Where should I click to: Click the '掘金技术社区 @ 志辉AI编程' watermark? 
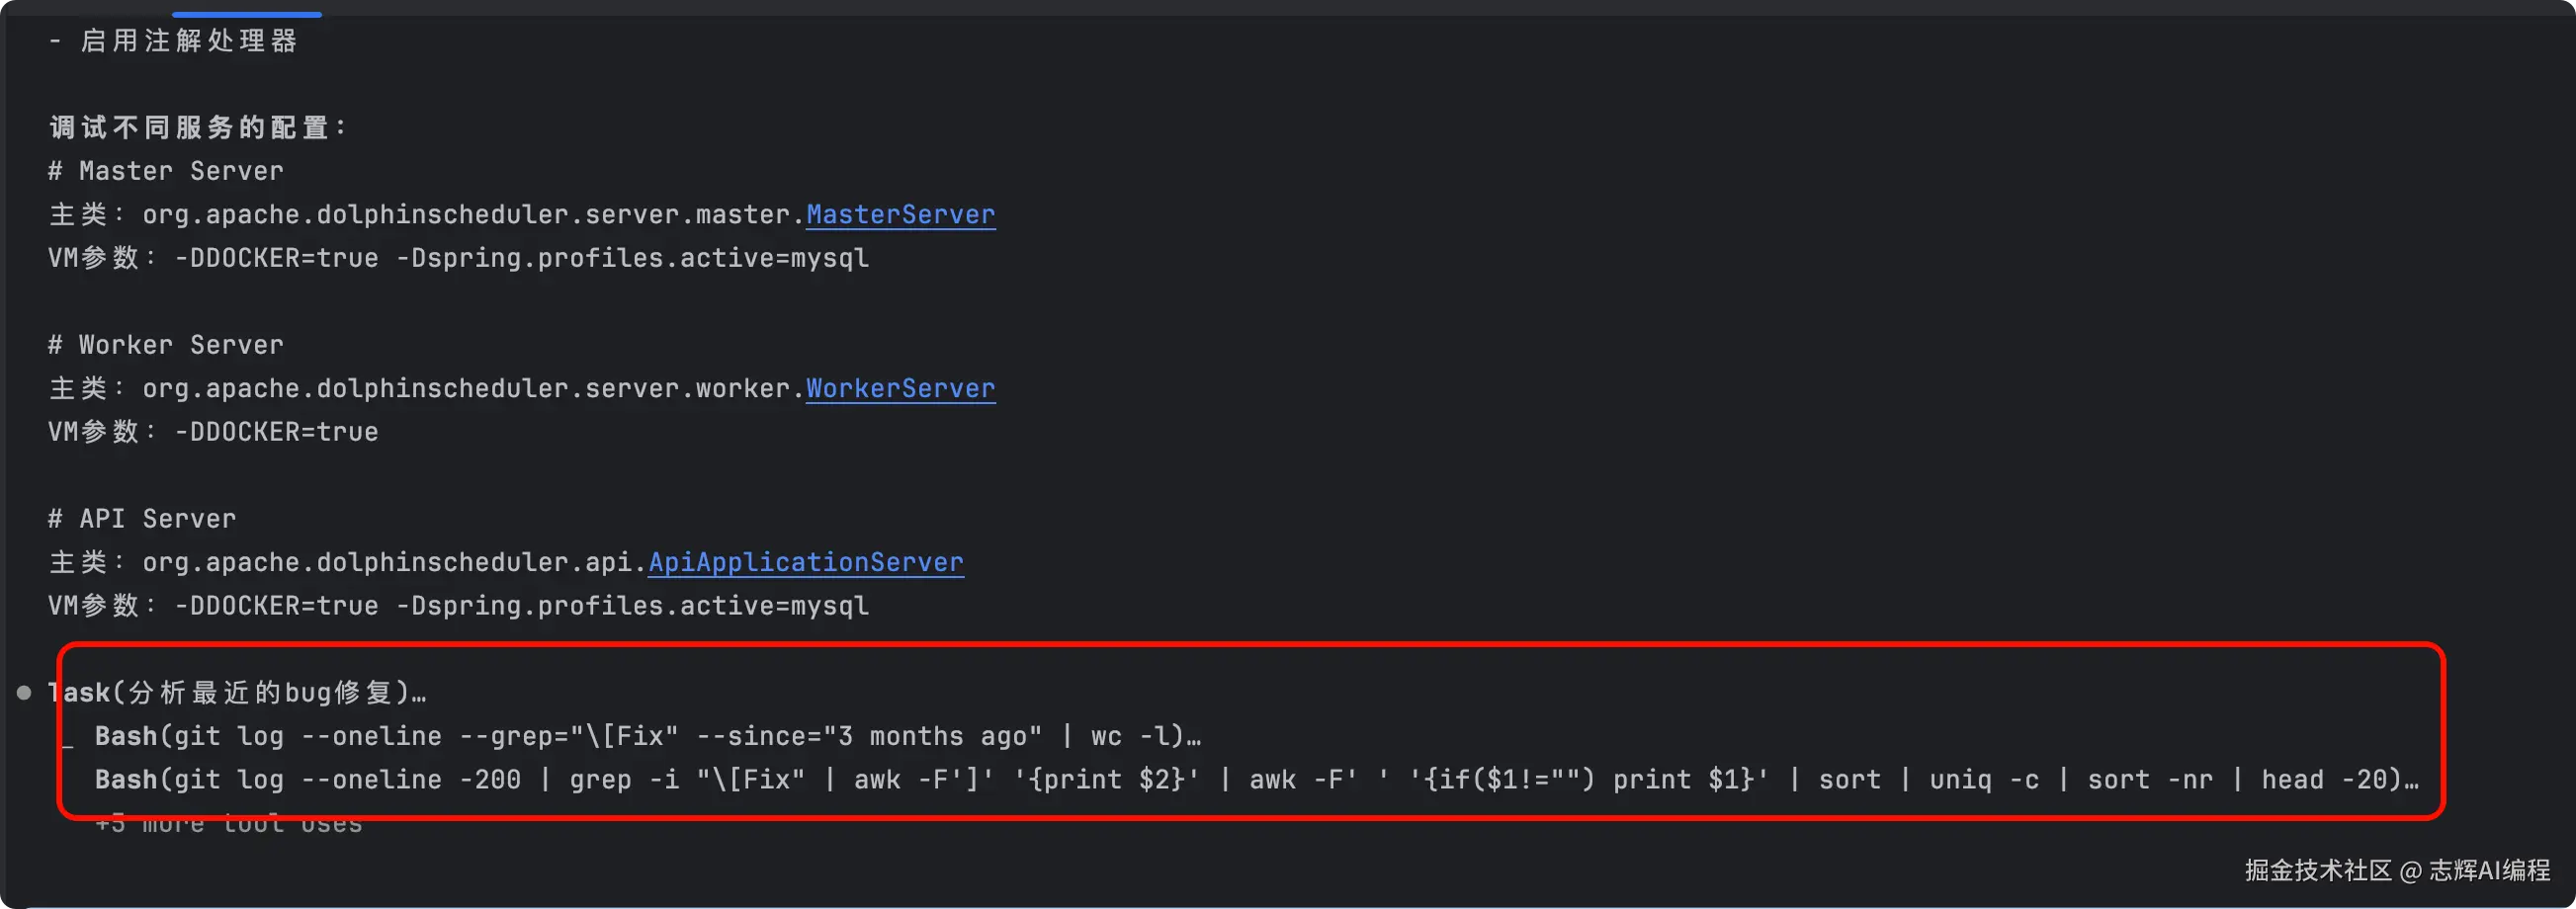2396,871
